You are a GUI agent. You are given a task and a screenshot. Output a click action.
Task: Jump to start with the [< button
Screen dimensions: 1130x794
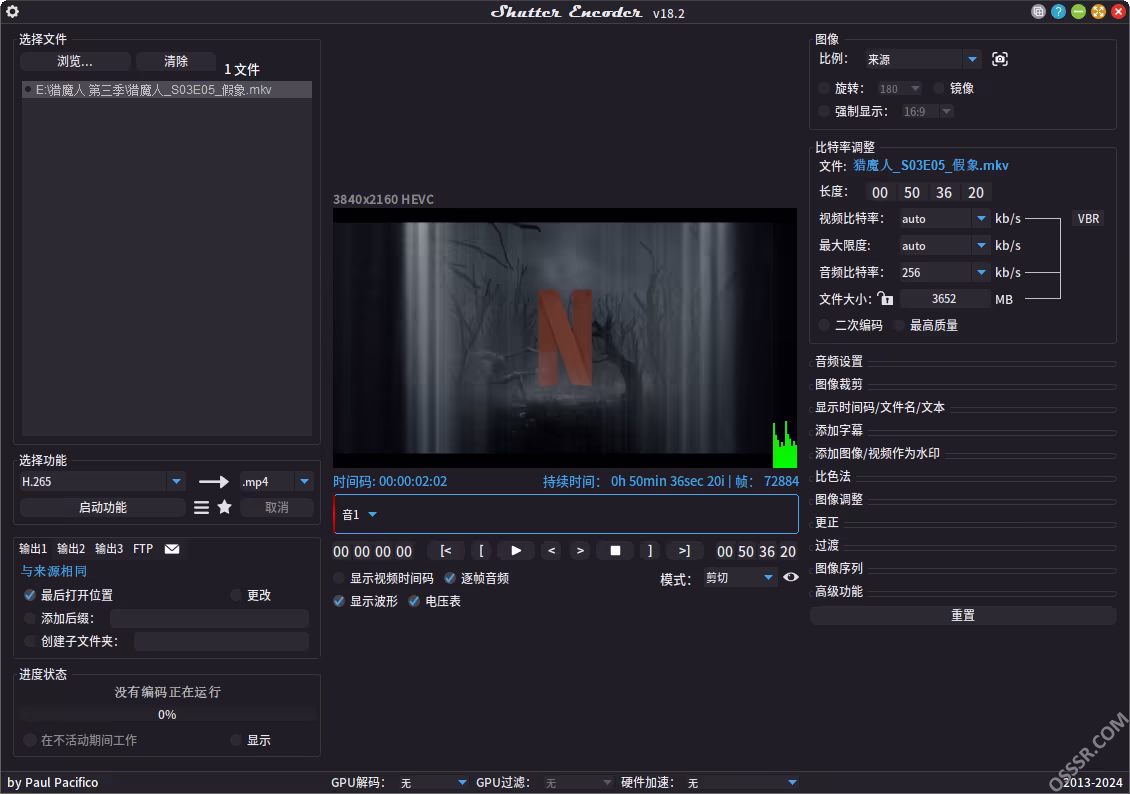pyautogui.click(x=446, y=550)
